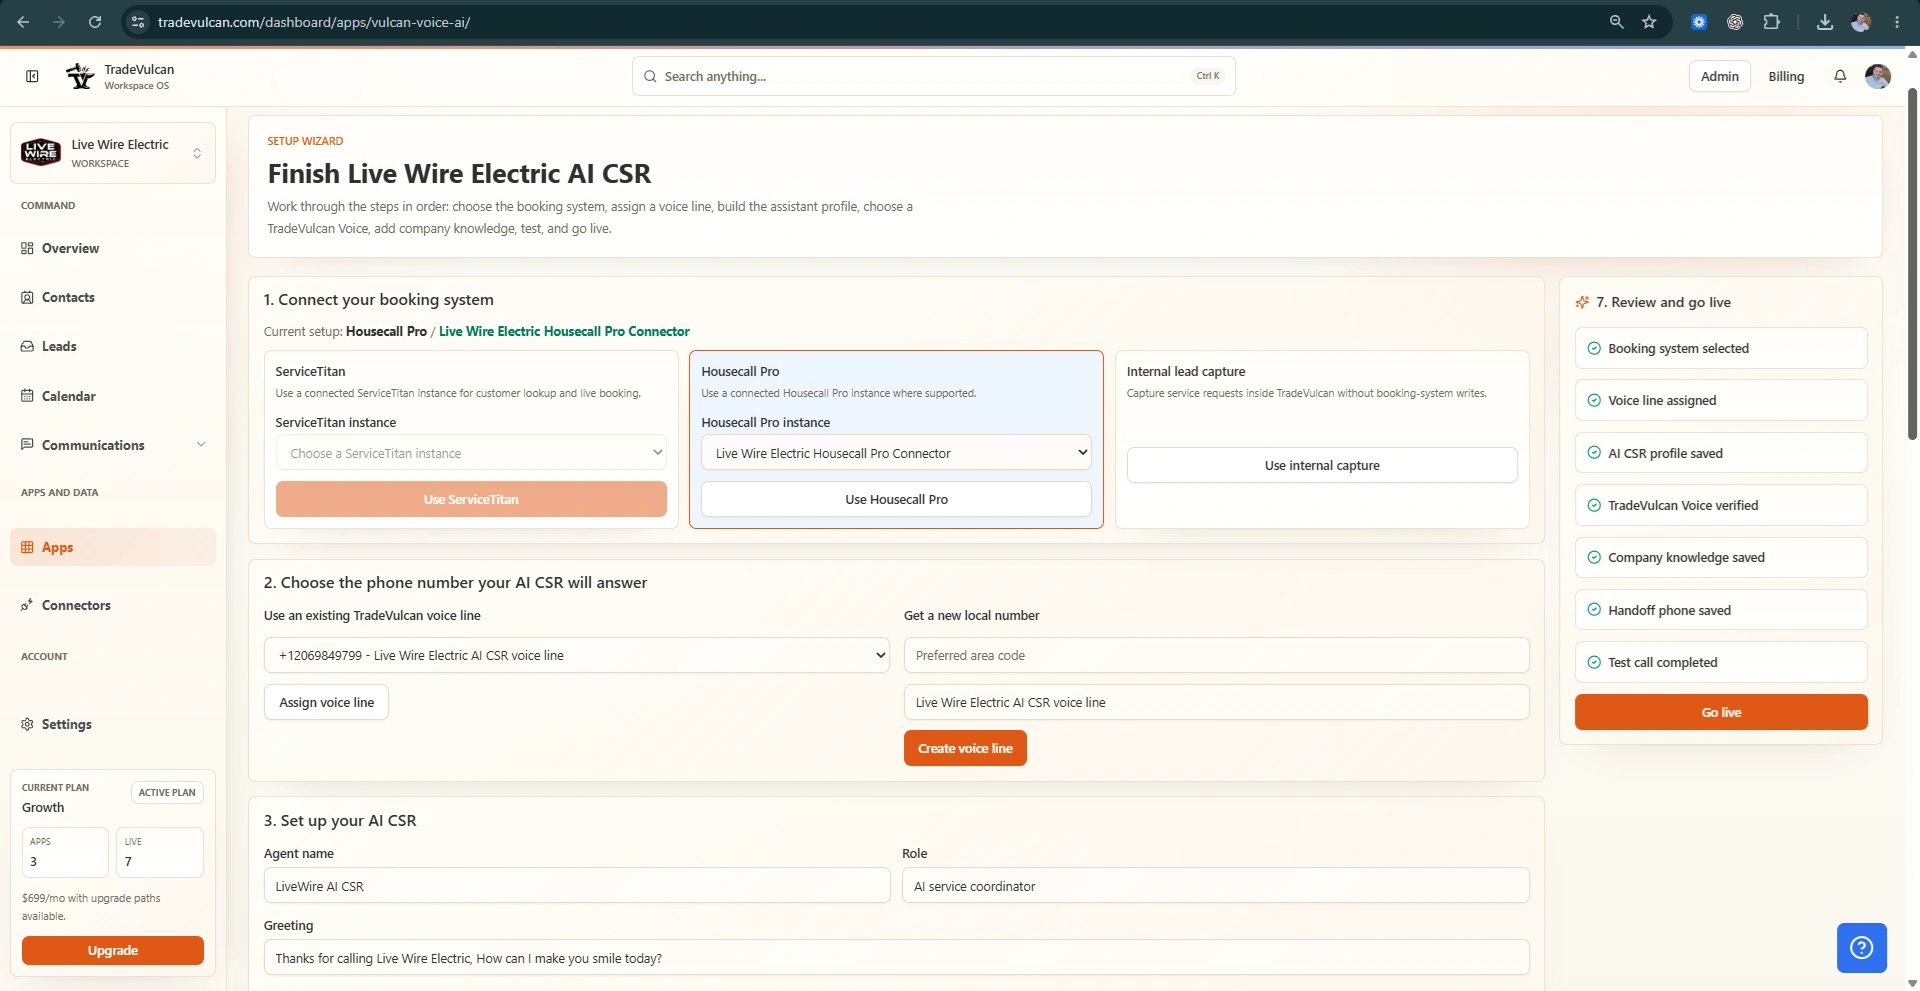This screenshot has width=1920, height=991.
Task: Click the Overview grid icon
Action: pyautogui.click(x=27, y=248)
